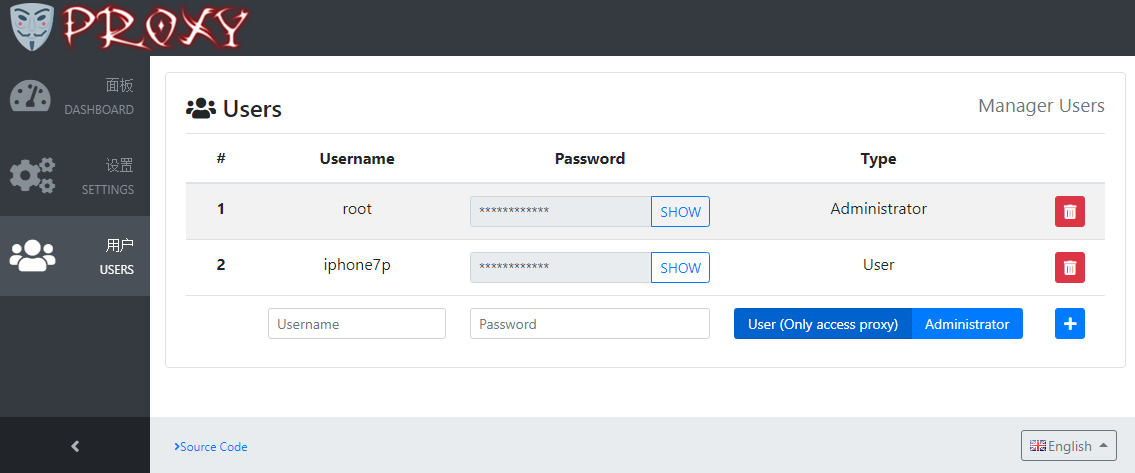Show the iphone7p user's password
This screenshot has height=473, width=1135.
tap(680, 267)
